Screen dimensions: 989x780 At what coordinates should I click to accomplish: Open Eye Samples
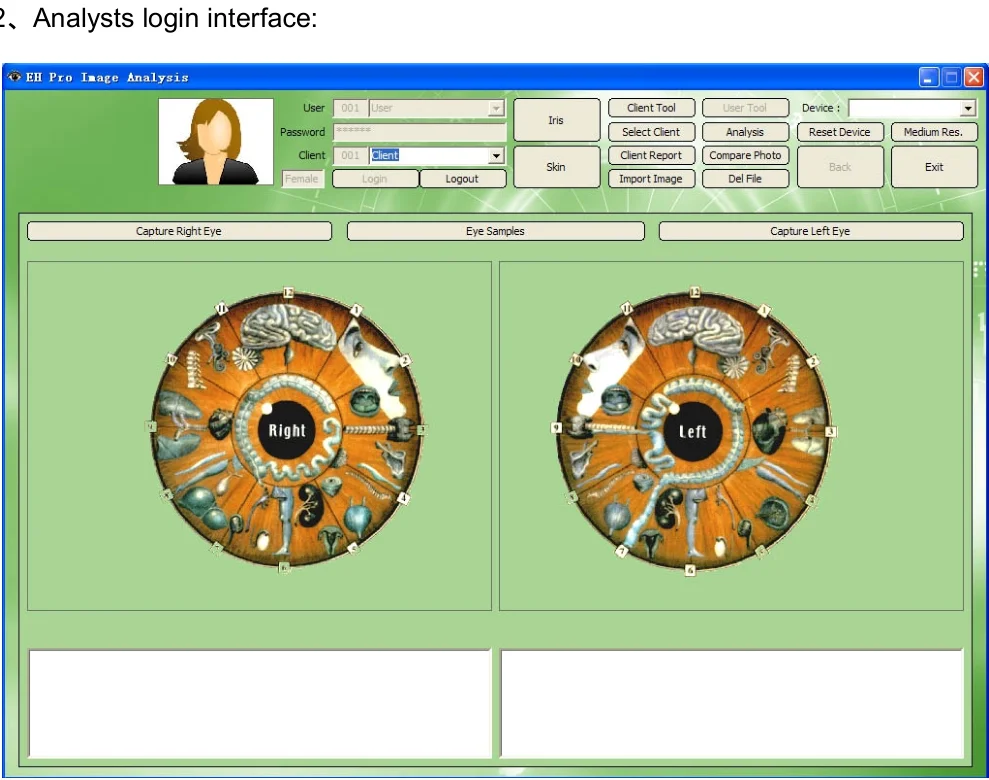(x=495, y=231)
